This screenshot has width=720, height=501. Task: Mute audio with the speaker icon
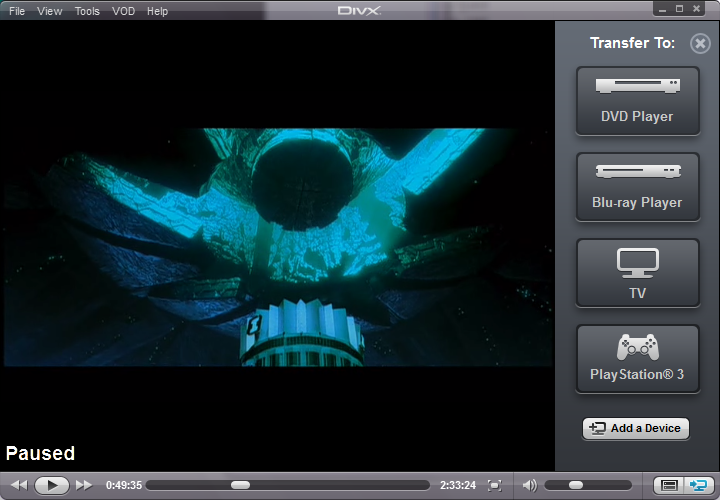point(529,485)
